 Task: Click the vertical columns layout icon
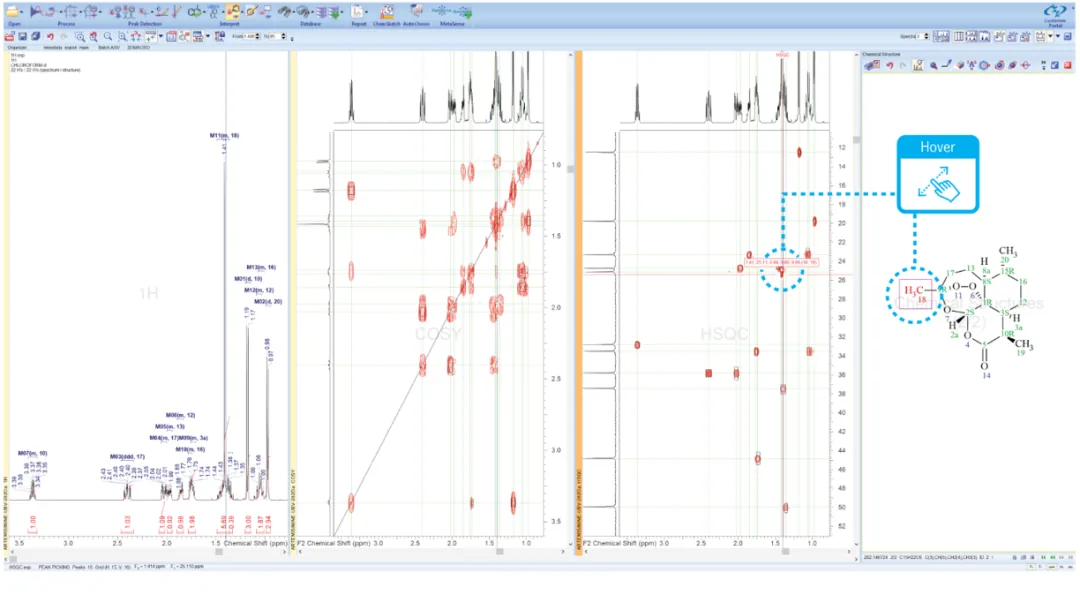tap(958, 37)
